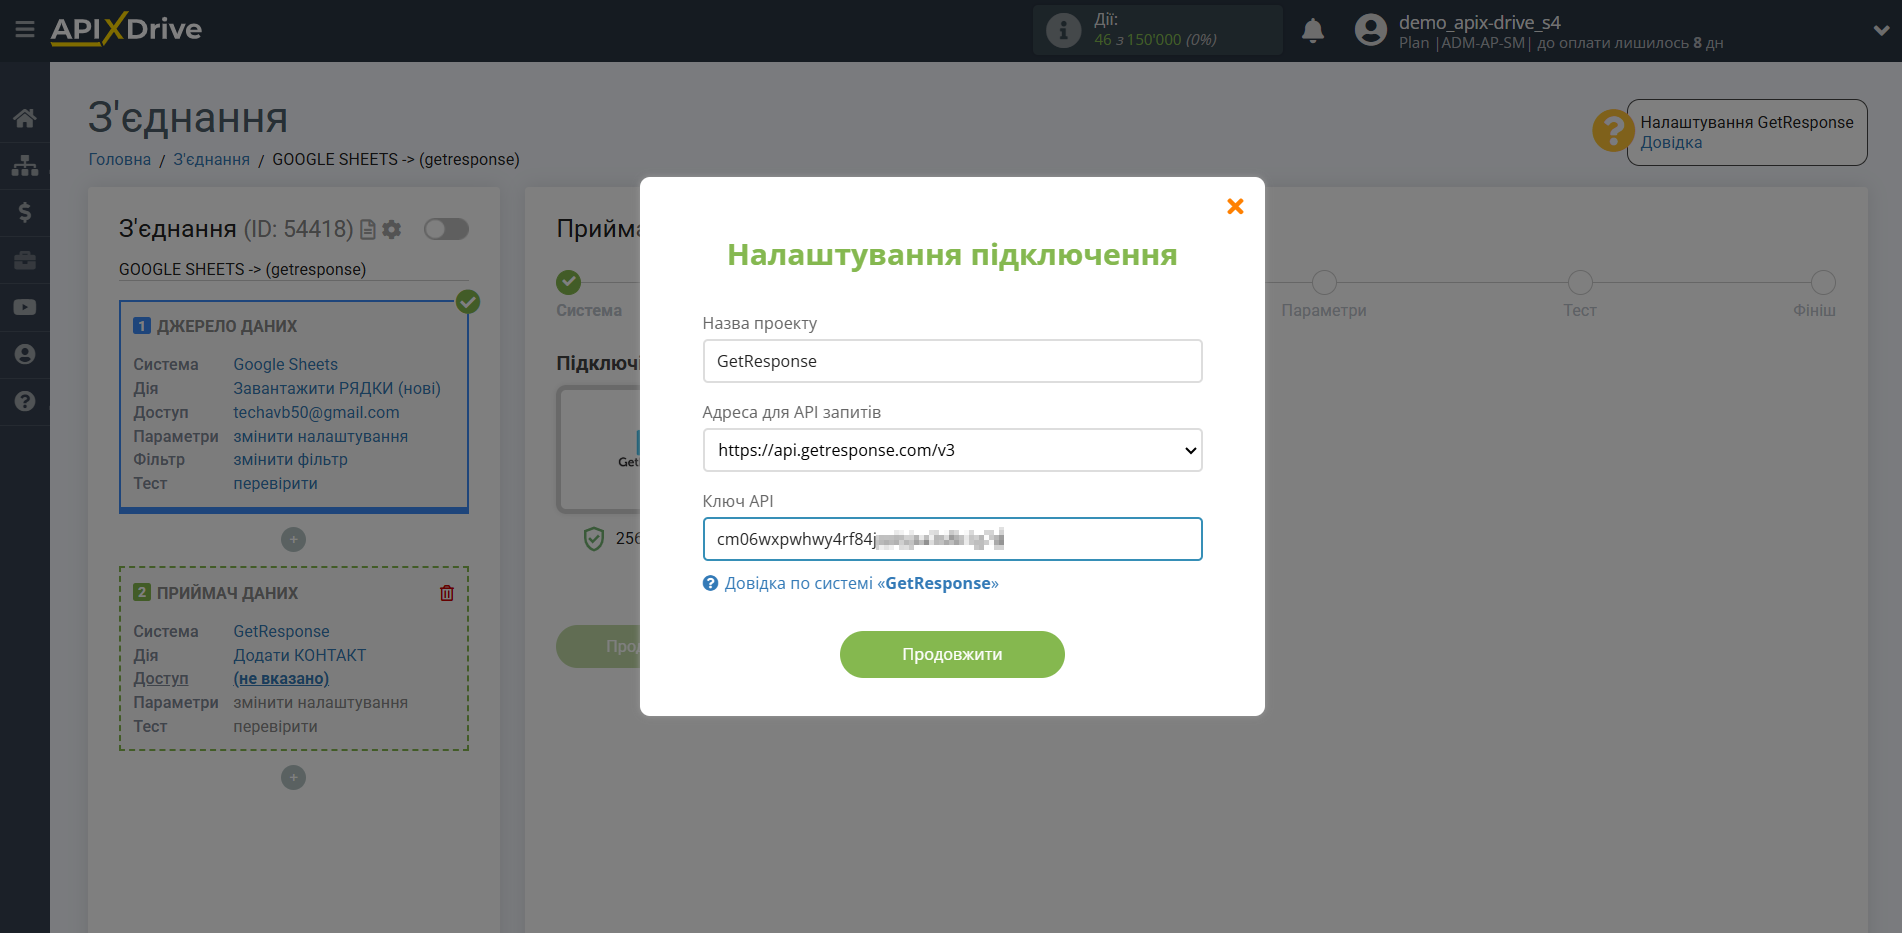Focus the project name field
This screenshot has height=933, width=1902.
[952, 361]
